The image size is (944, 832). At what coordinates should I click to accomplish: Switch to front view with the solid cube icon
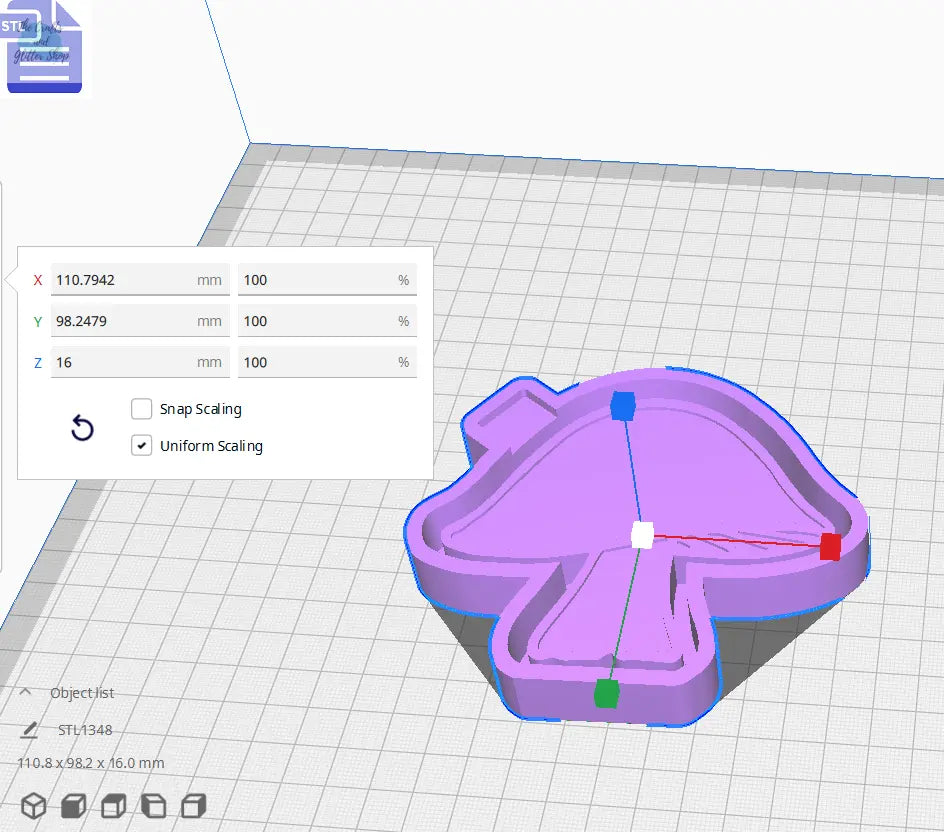[x=73, y=805]
